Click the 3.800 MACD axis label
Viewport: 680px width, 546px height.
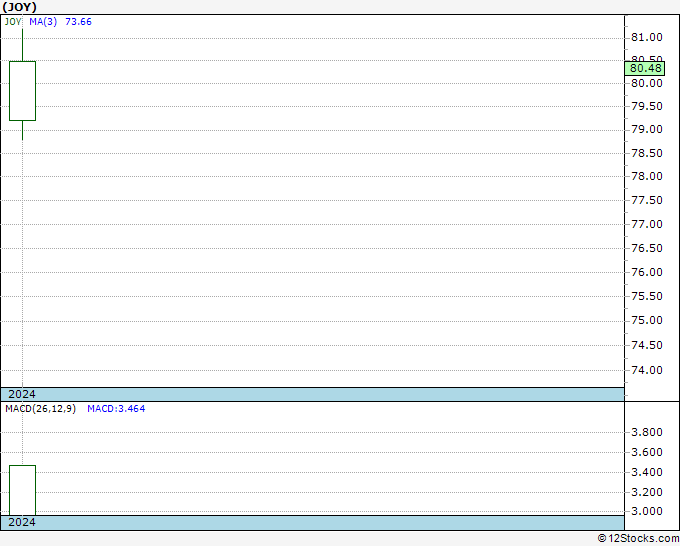coord(647,432)
